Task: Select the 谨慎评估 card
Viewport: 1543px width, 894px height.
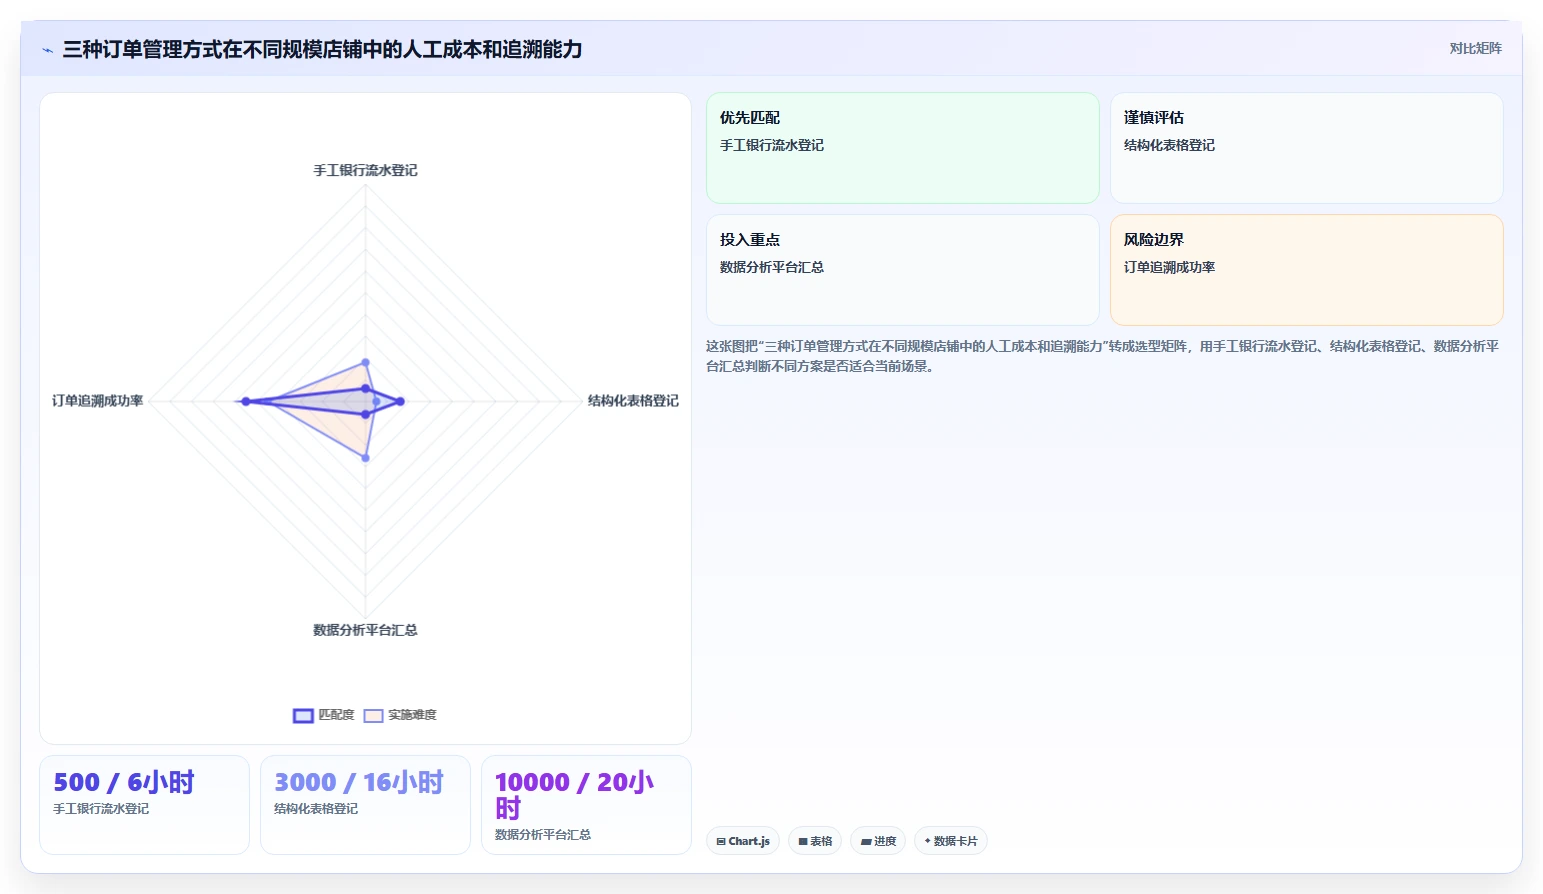Action: tap(1306, 148)
